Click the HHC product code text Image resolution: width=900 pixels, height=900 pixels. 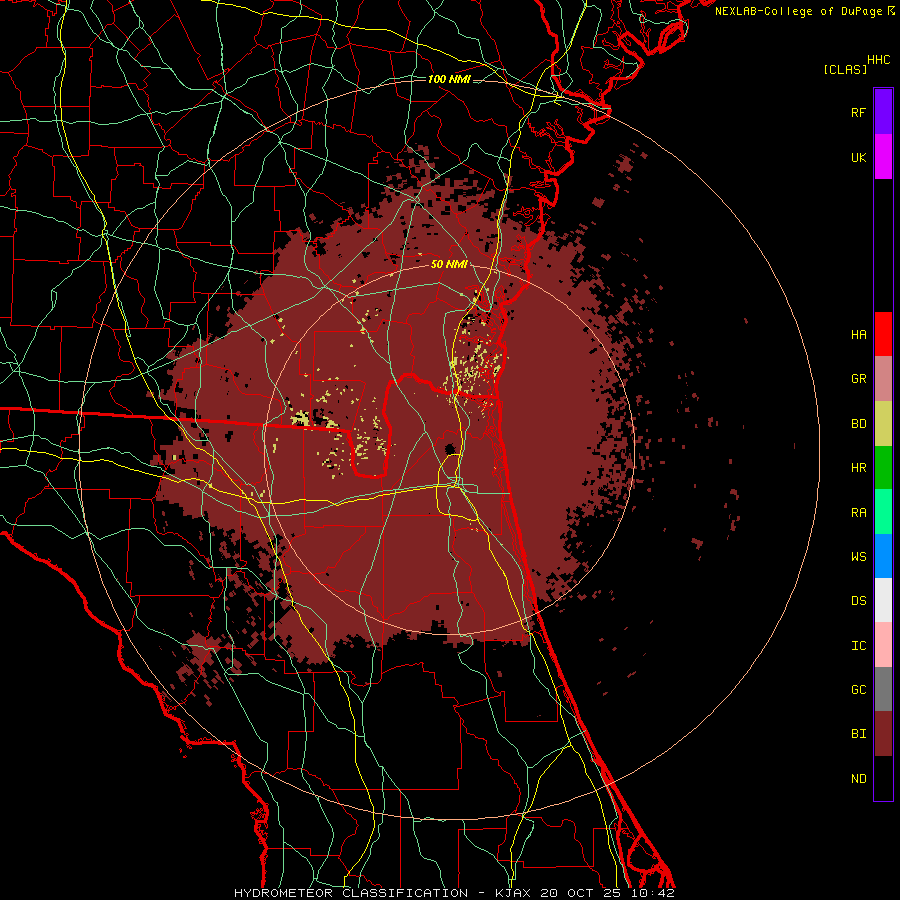pos(879,60)
